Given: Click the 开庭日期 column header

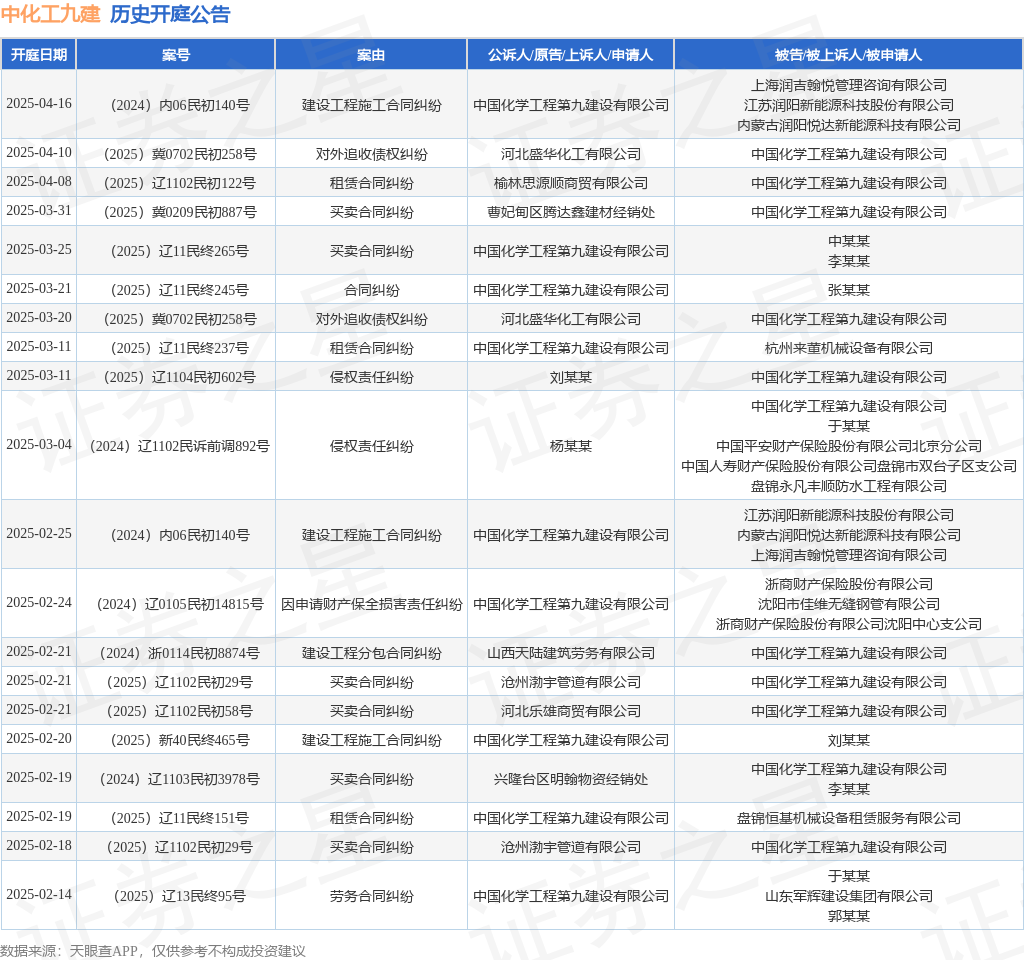Looking at the screenshot, I should [x=39, y=55].
